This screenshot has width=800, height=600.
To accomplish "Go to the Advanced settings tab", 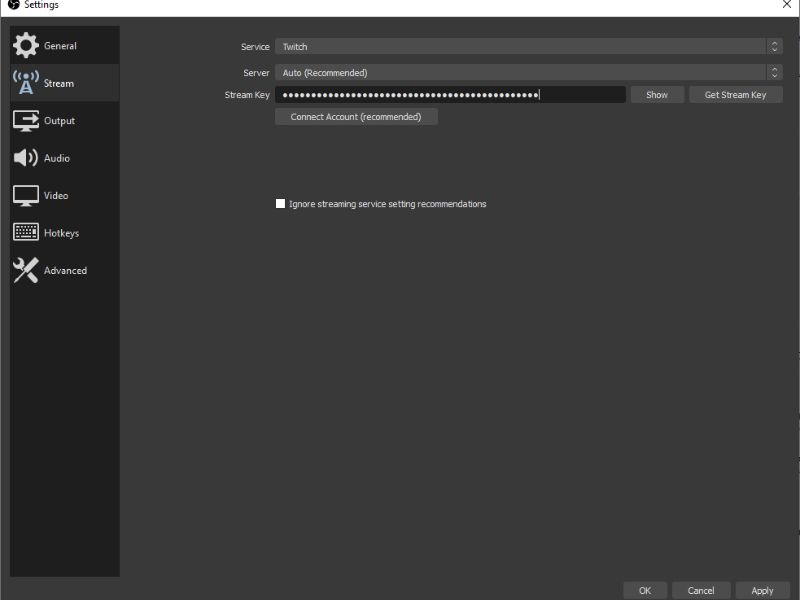I will (x=65, y=271).
